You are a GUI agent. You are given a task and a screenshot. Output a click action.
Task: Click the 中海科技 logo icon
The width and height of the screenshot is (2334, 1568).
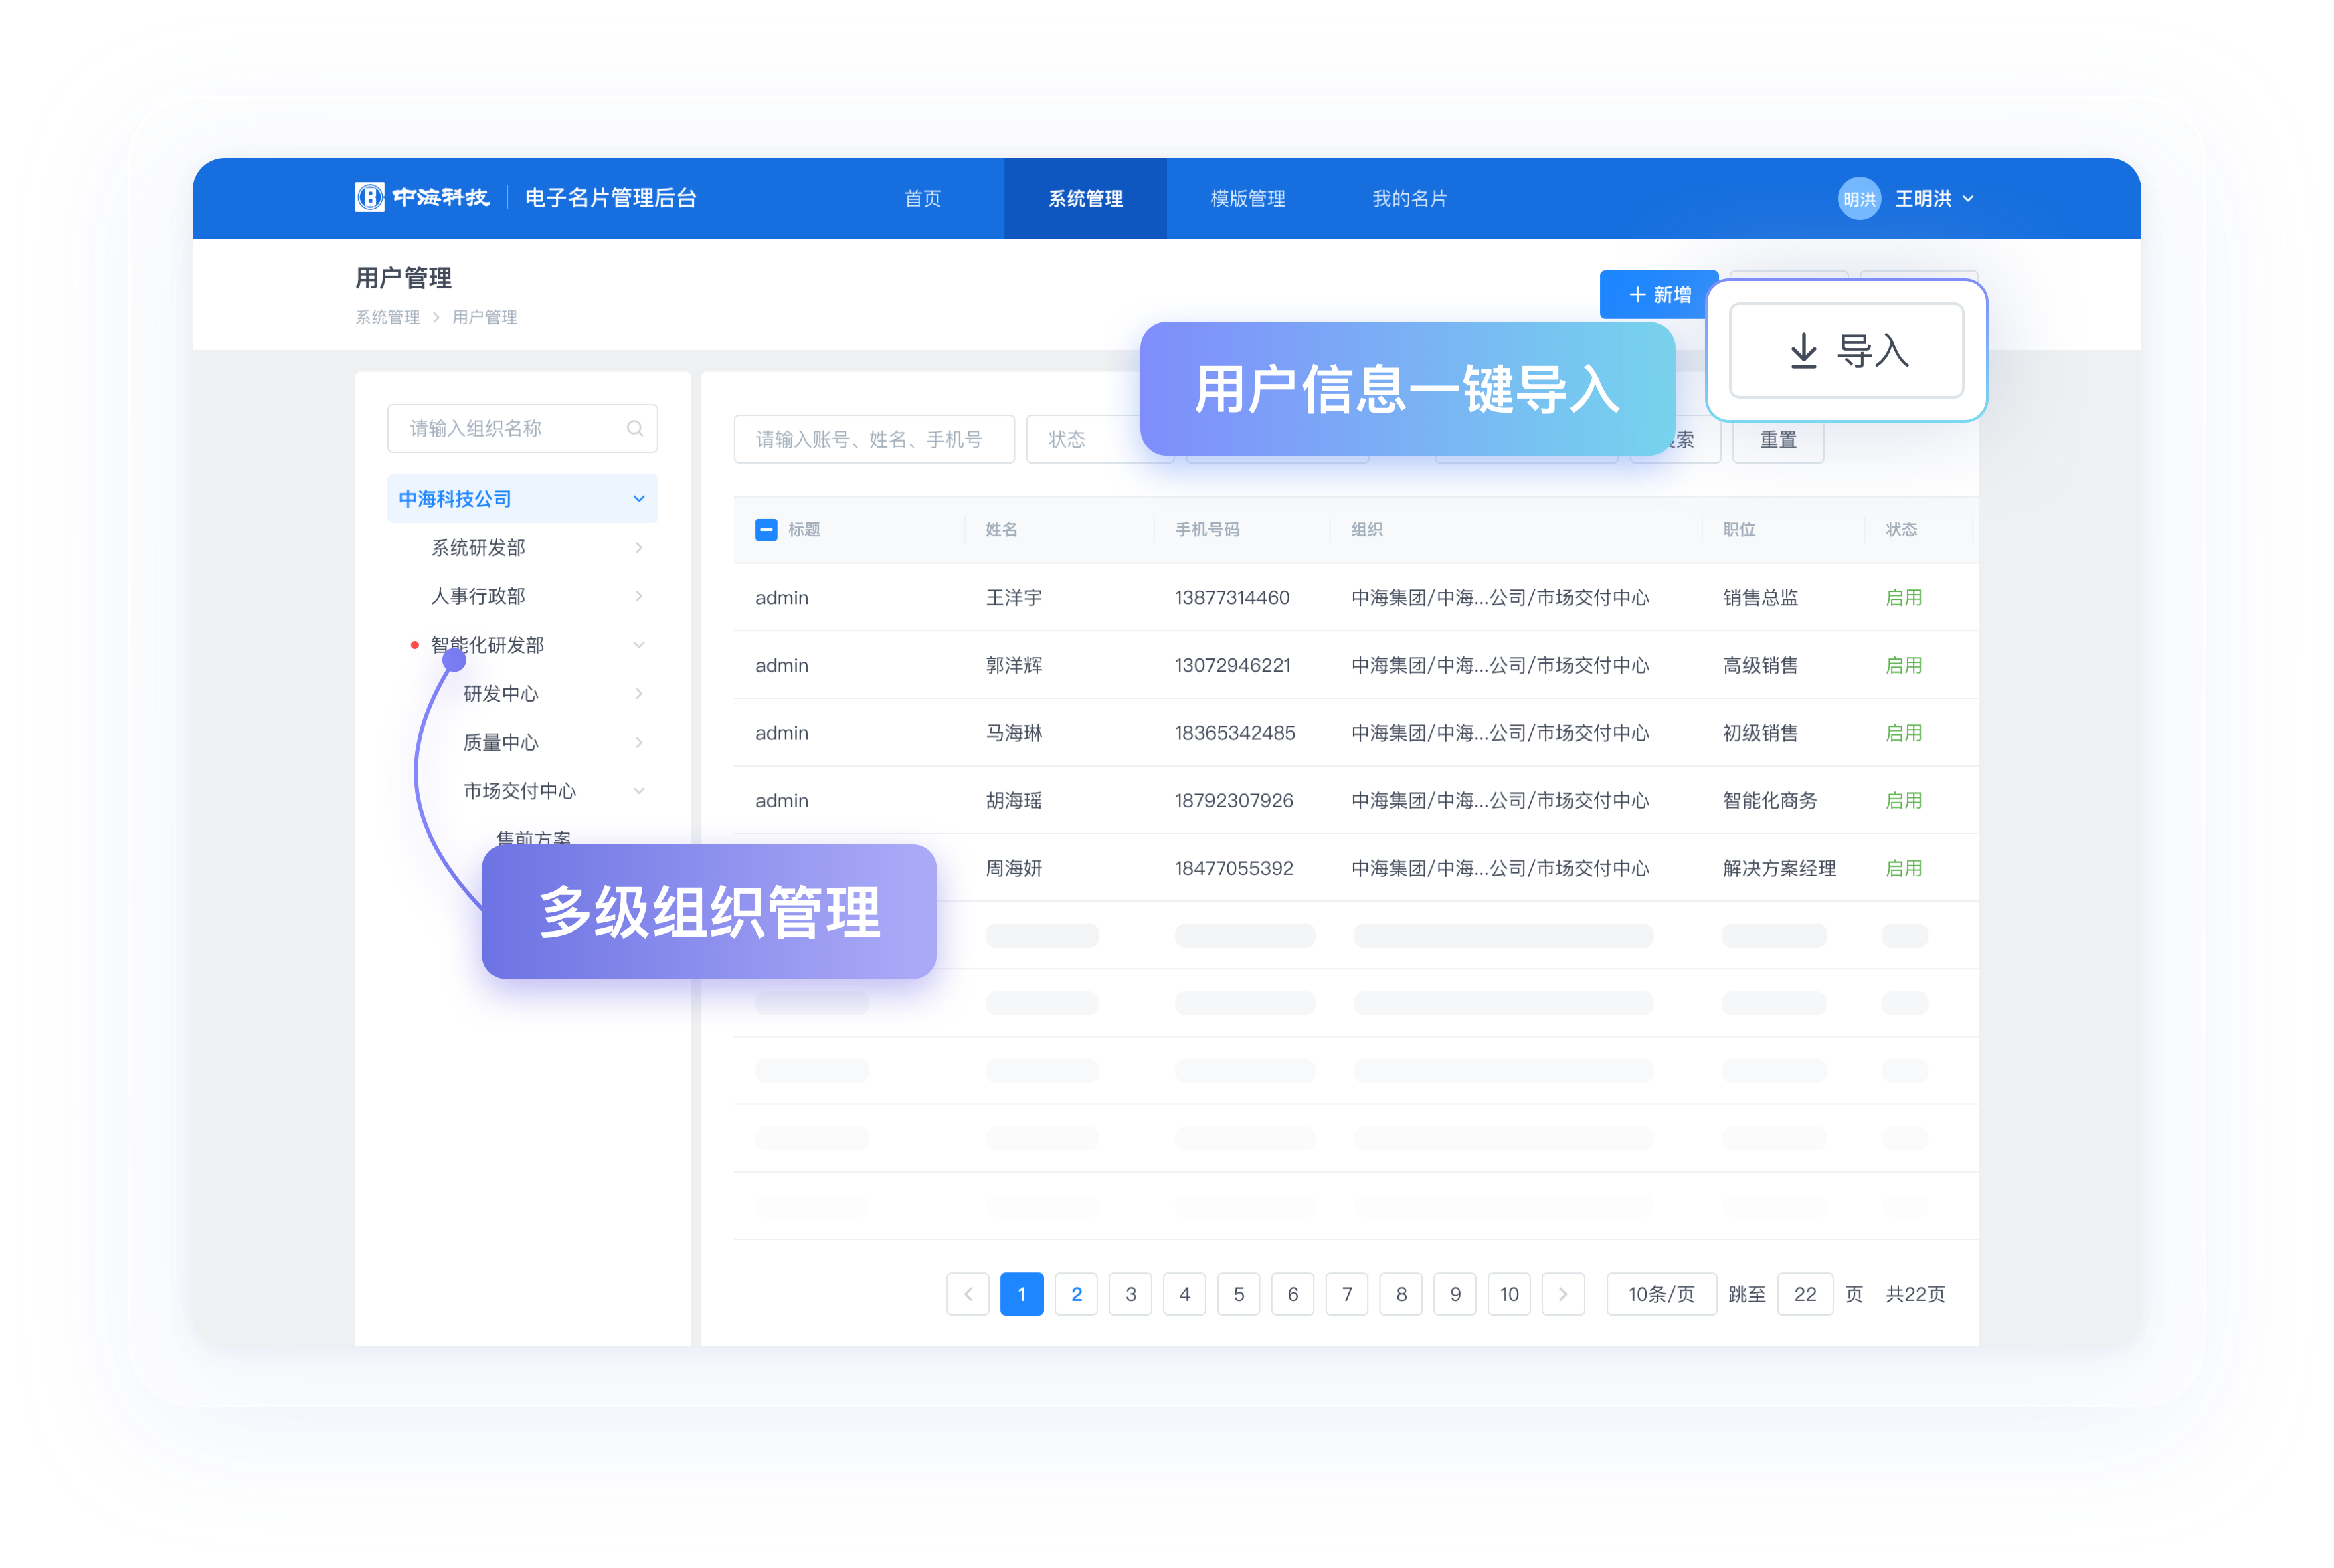click(x=369, y=197)
